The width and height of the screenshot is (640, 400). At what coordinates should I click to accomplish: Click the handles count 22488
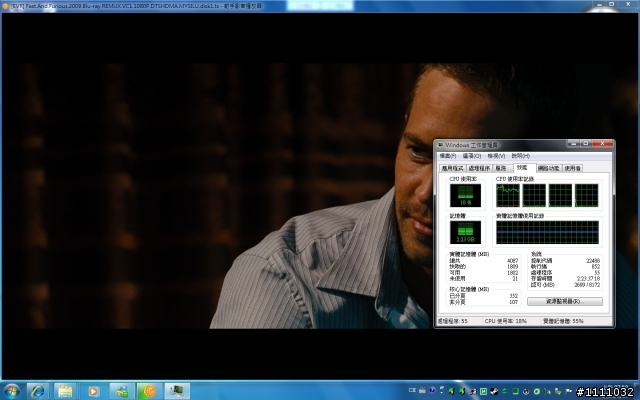click(593, 260)
